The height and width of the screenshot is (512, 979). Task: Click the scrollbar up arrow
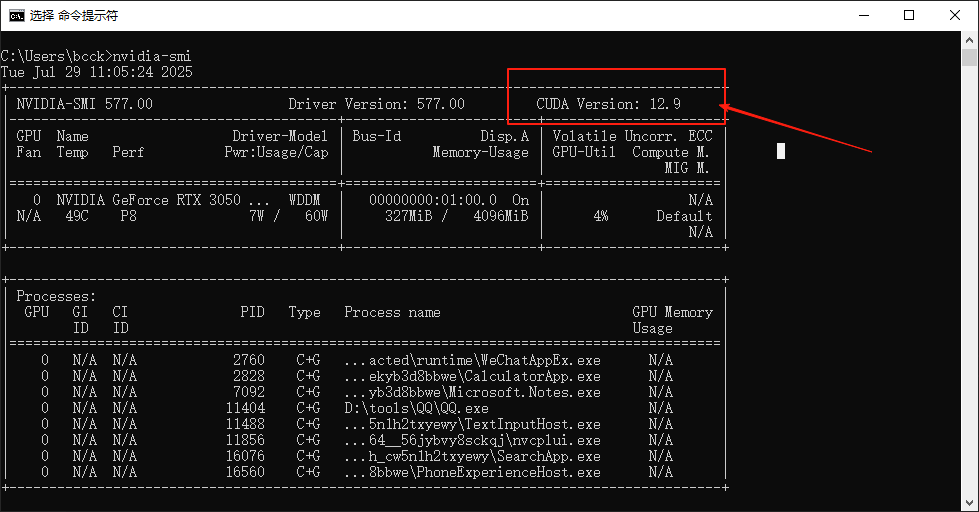pos(970,39)
